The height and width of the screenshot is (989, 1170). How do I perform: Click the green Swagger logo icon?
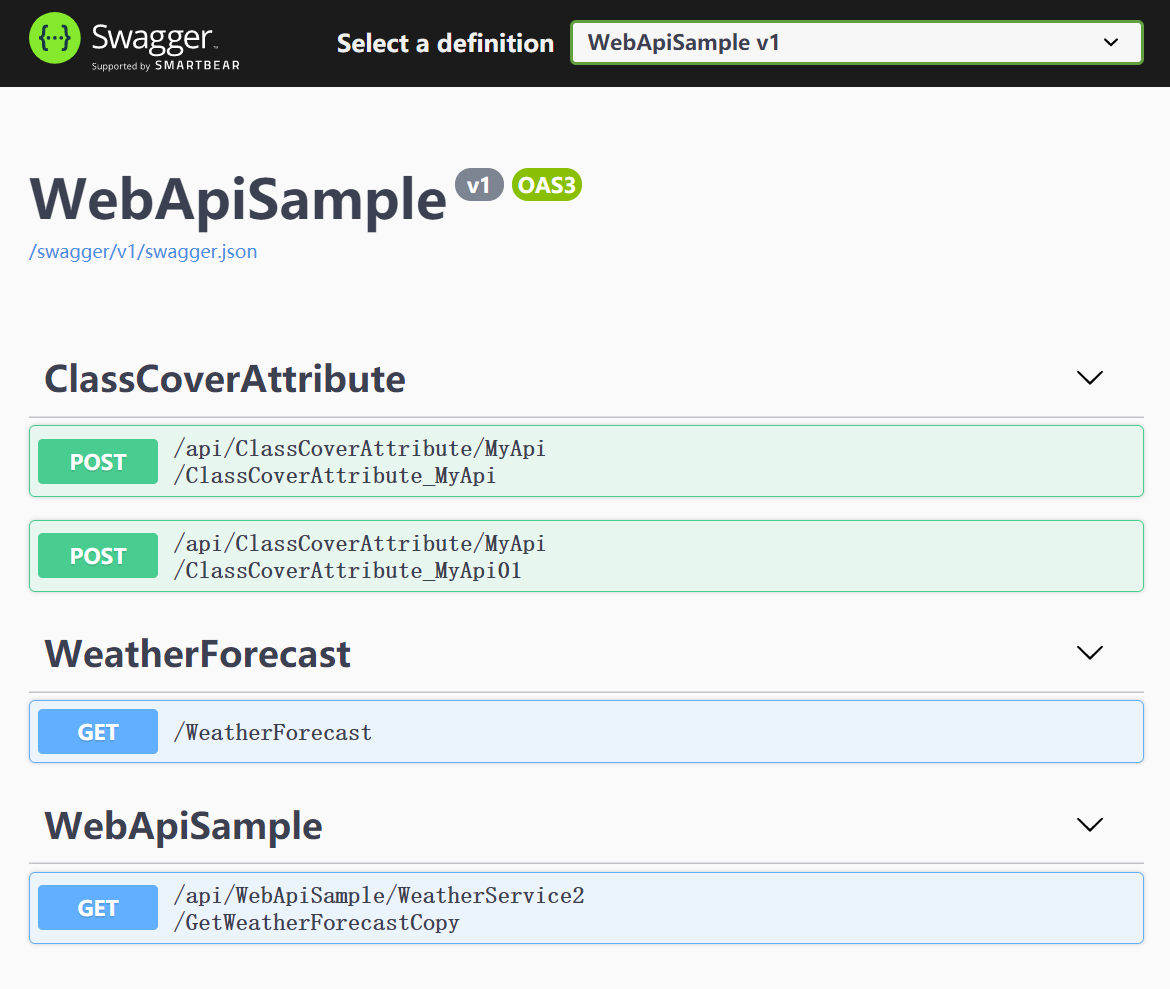(x=54, y=38)
